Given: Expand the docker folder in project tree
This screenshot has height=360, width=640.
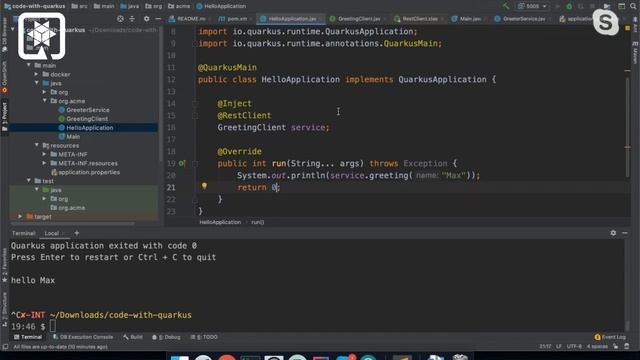Looking at the screenshot, I should 37,74.
